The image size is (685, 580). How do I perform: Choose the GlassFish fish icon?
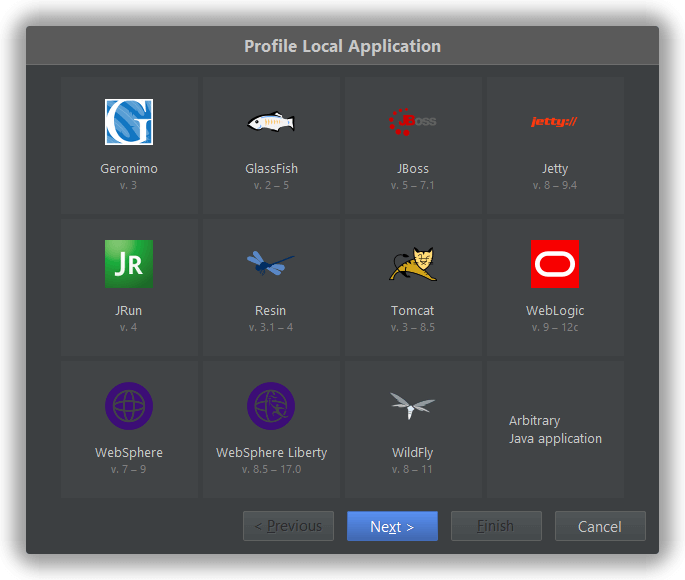pos(271,122)
